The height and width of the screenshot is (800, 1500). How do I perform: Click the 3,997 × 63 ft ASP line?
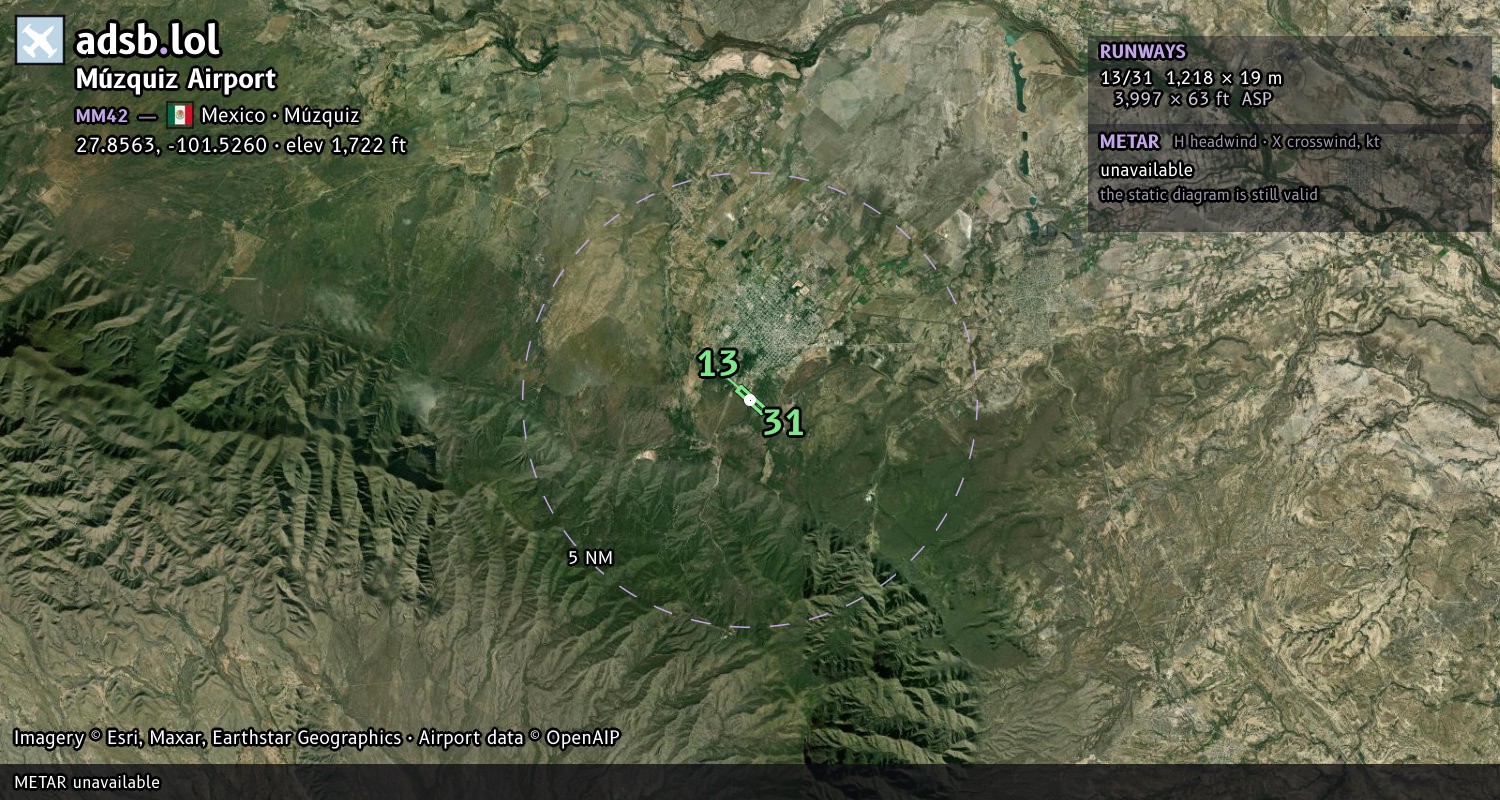coord(1193,99)
